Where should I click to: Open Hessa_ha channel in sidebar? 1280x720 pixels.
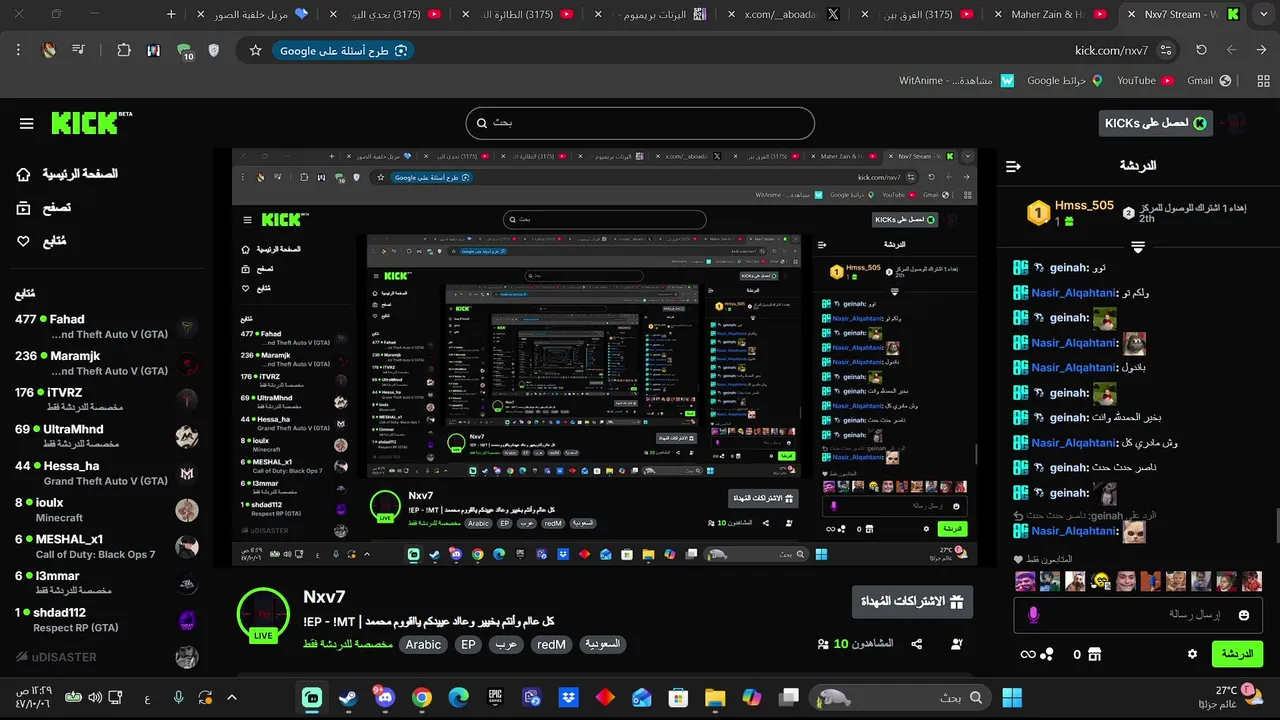[106, 473]
